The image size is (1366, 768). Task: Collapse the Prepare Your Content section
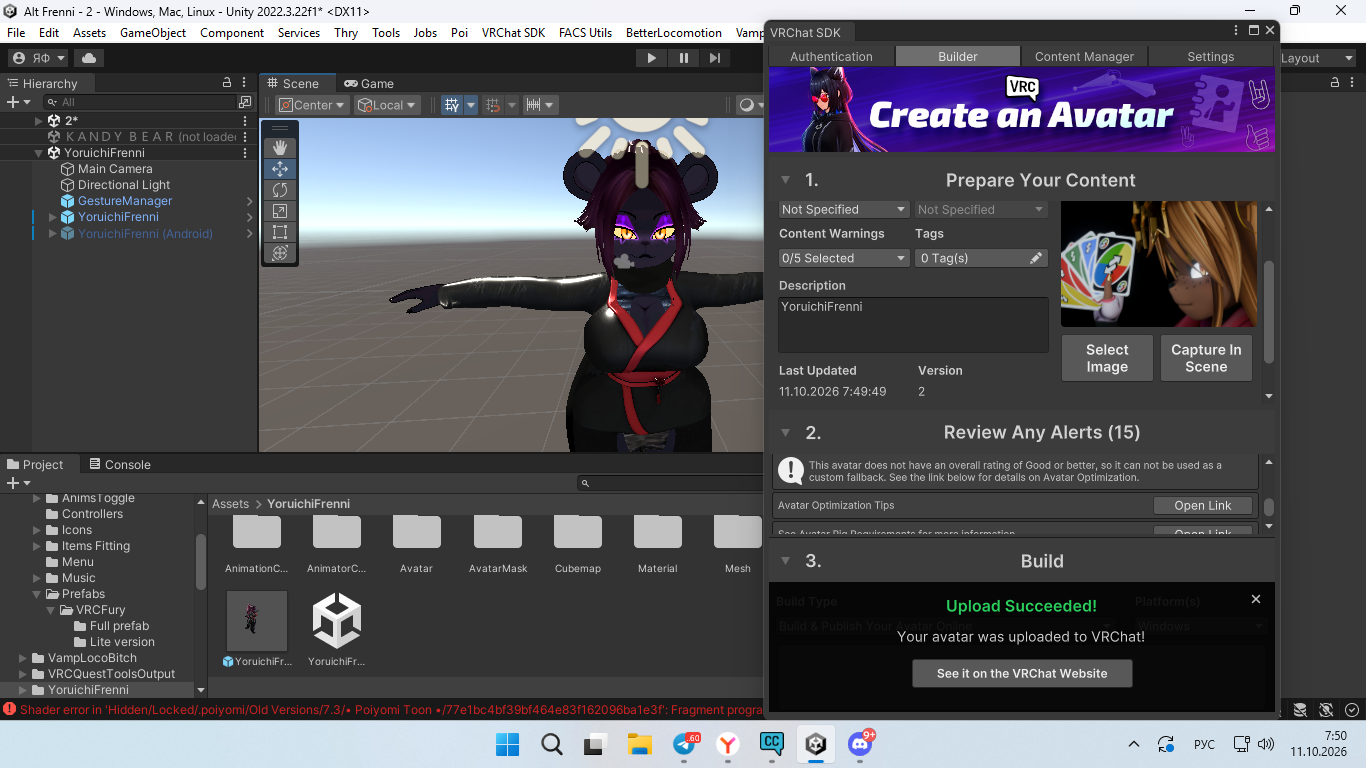pos(786,180)
